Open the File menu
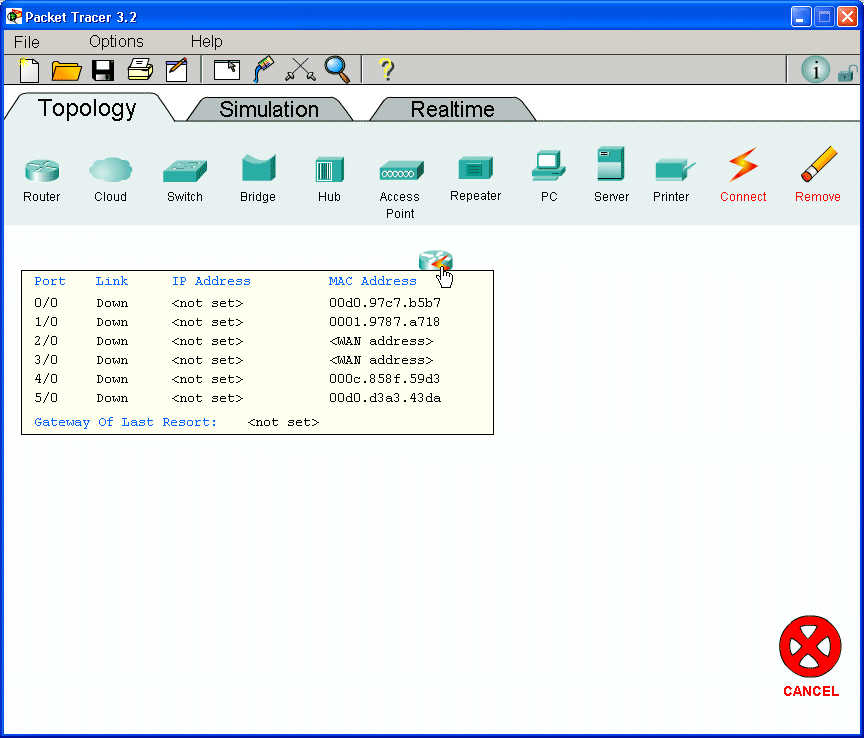864x738 pixels. (26, 42)
